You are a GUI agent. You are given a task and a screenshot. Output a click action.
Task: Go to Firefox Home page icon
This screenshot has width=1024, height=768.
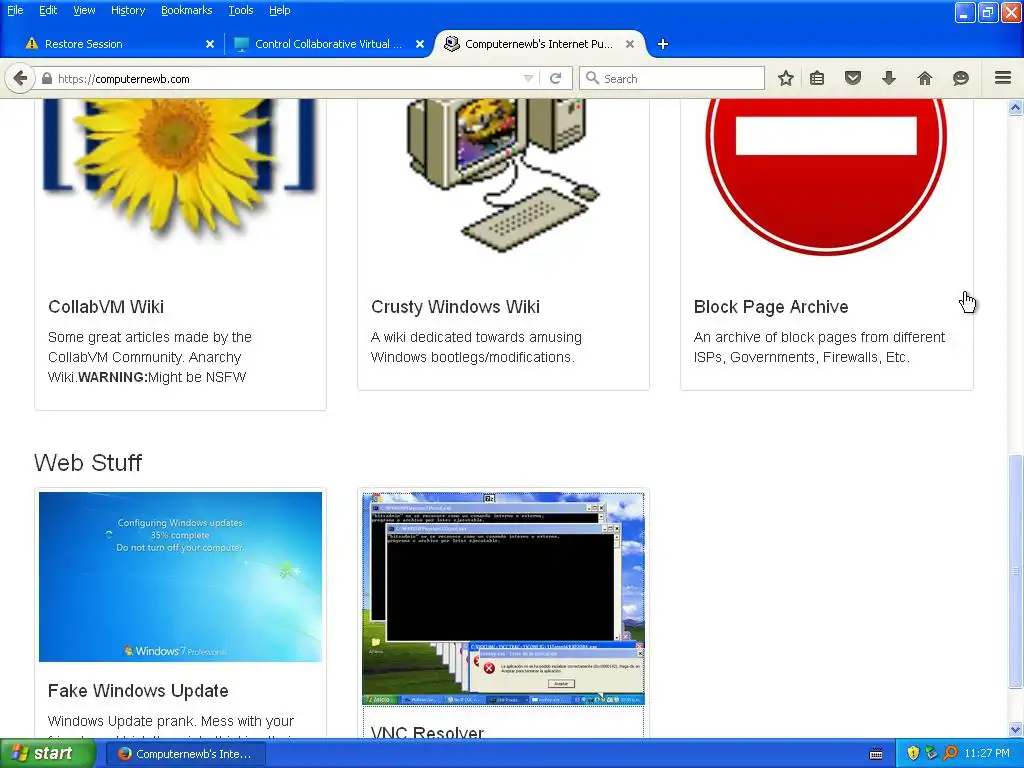(x=925, y=78)
